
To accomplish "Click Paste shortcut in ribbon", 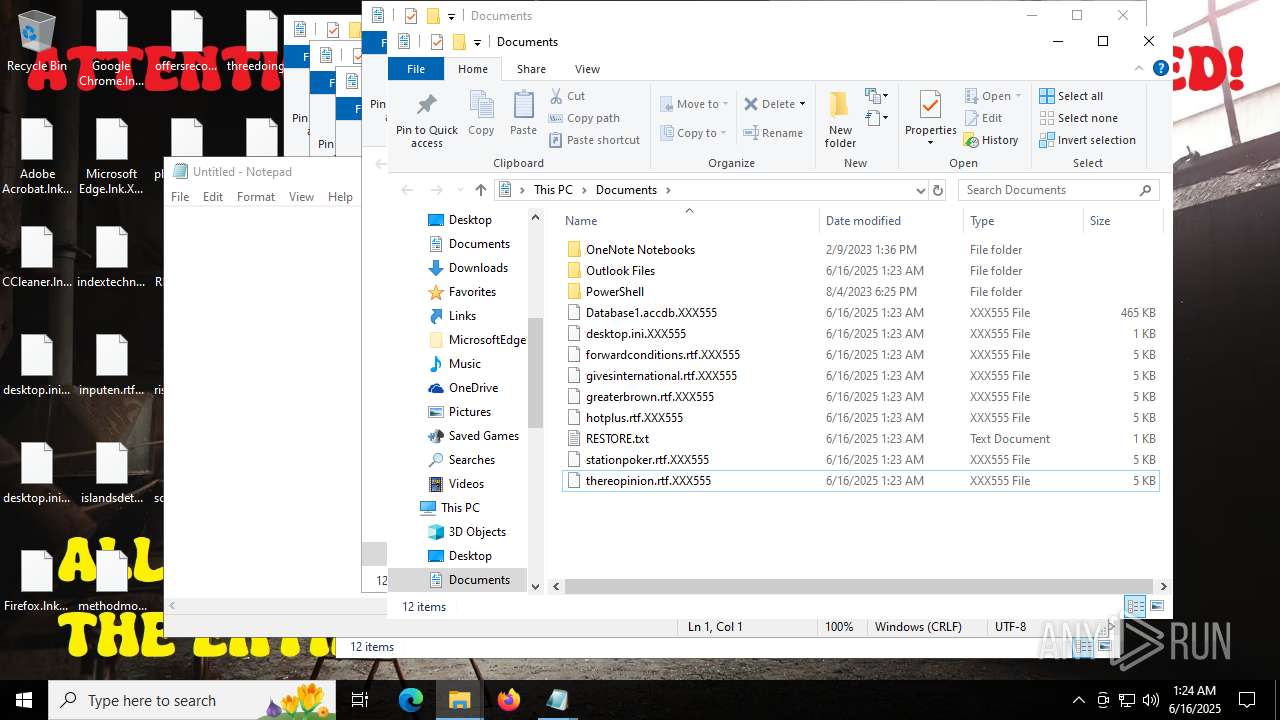I will tap(594, 140).
